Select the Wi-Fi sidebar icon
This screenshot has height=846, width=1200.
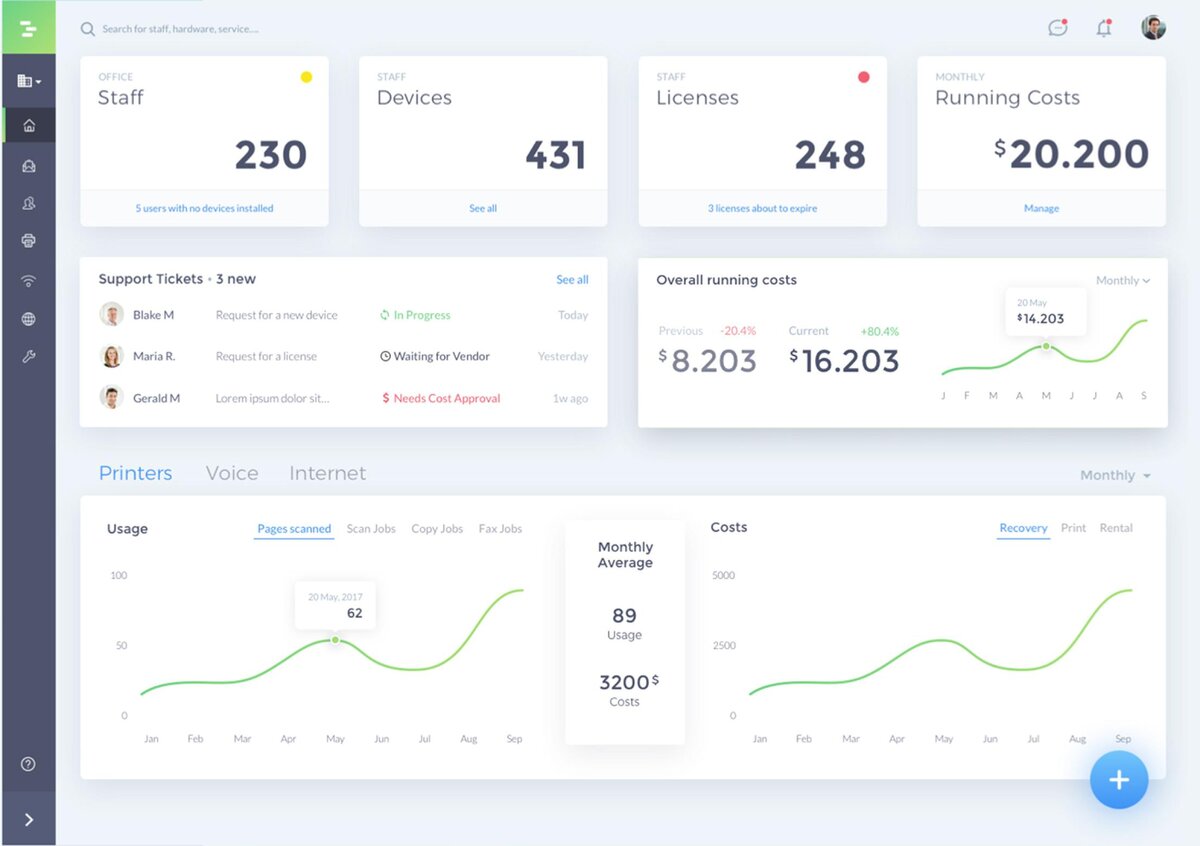pyautogui.click(x=28, y=281)
